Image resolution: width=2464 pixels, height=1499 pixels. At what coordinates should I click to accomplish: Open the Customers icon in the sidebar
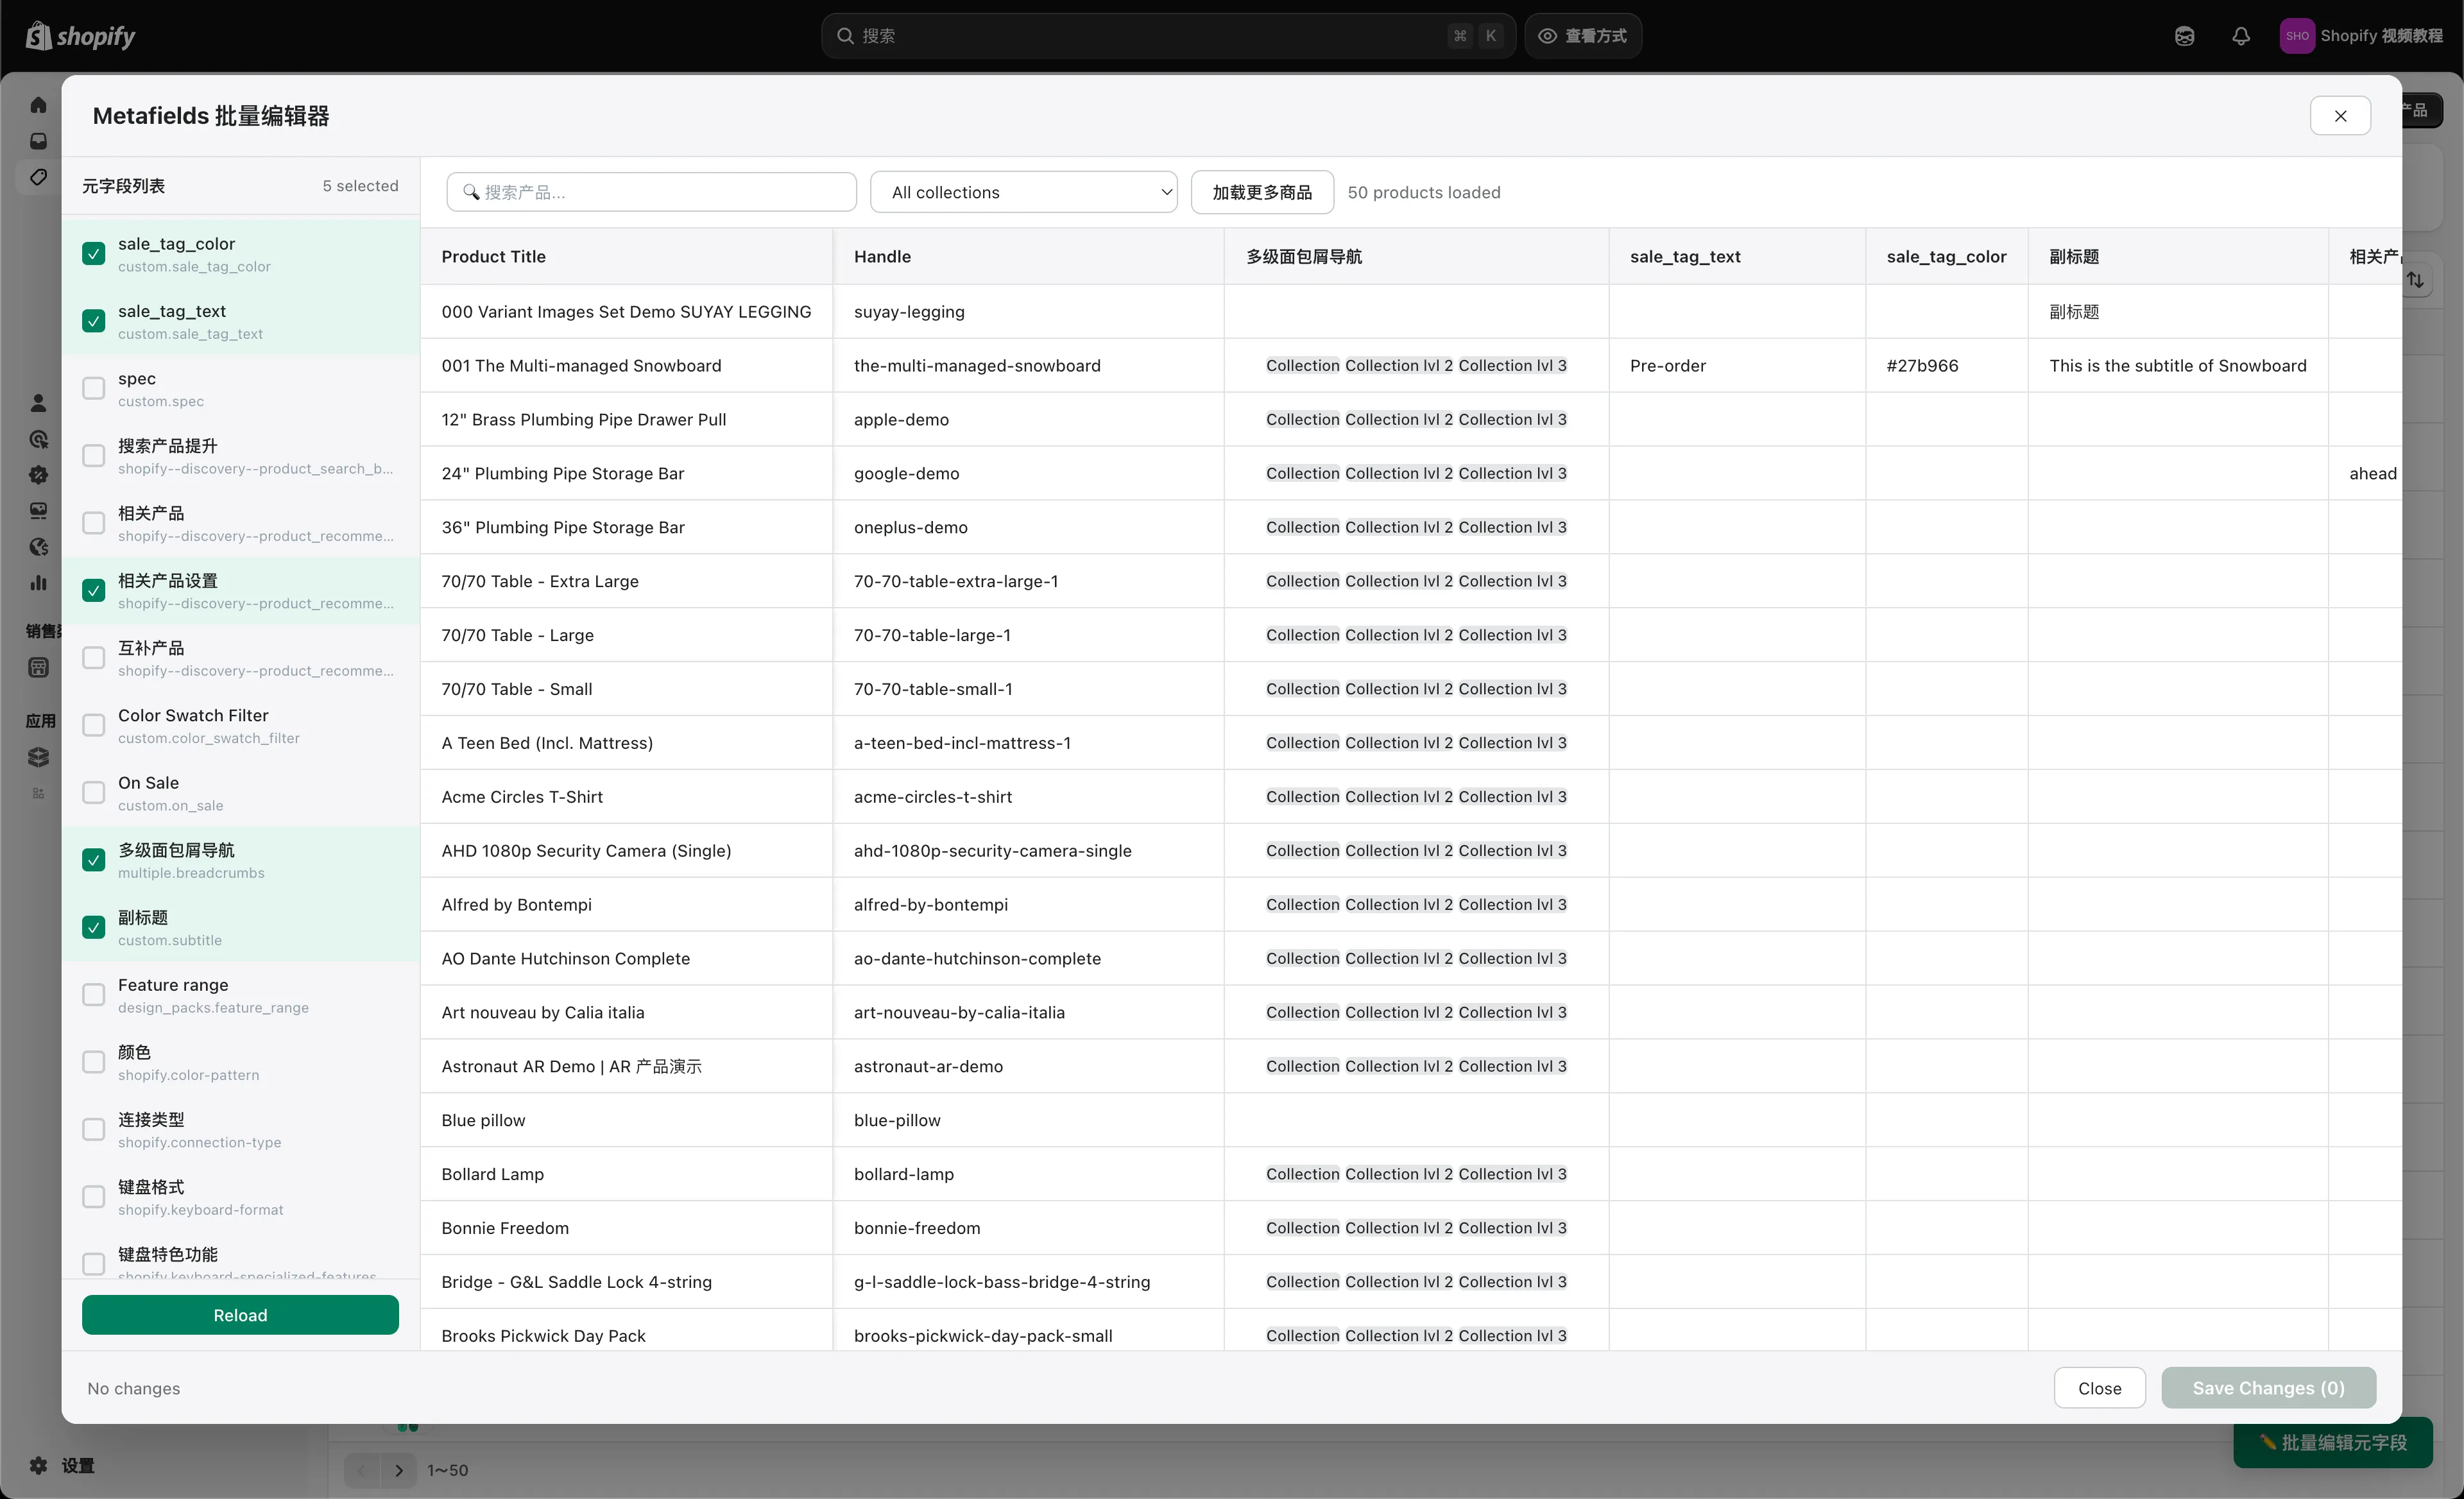click(x=38, y=403)
